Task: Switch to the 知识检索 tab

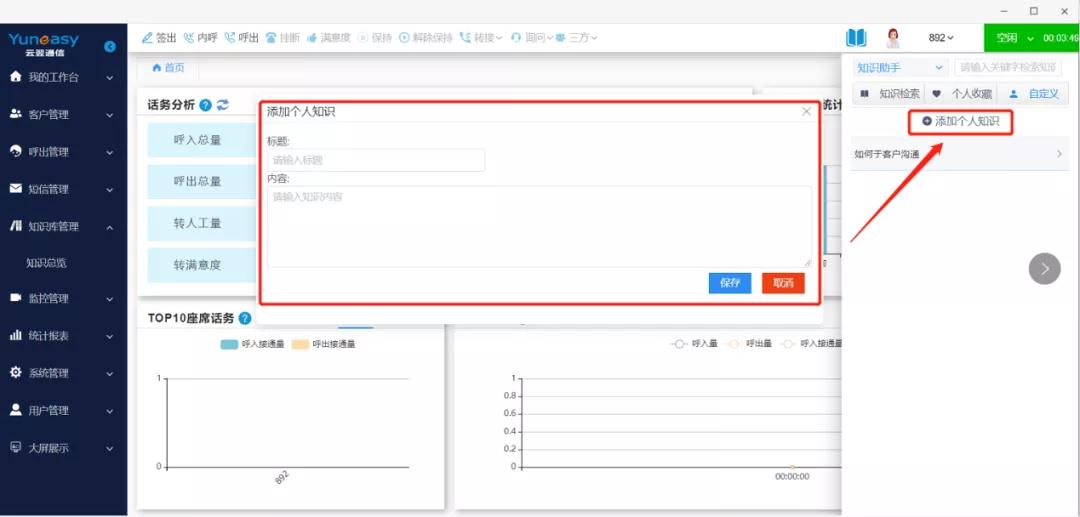Action: click(889, 94)
